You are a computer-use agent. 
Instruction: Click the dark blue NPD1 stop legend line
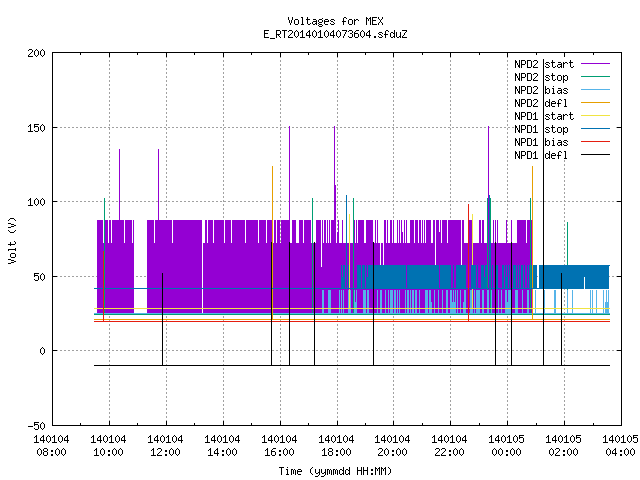pyautogui.click(x=596, y=129)
